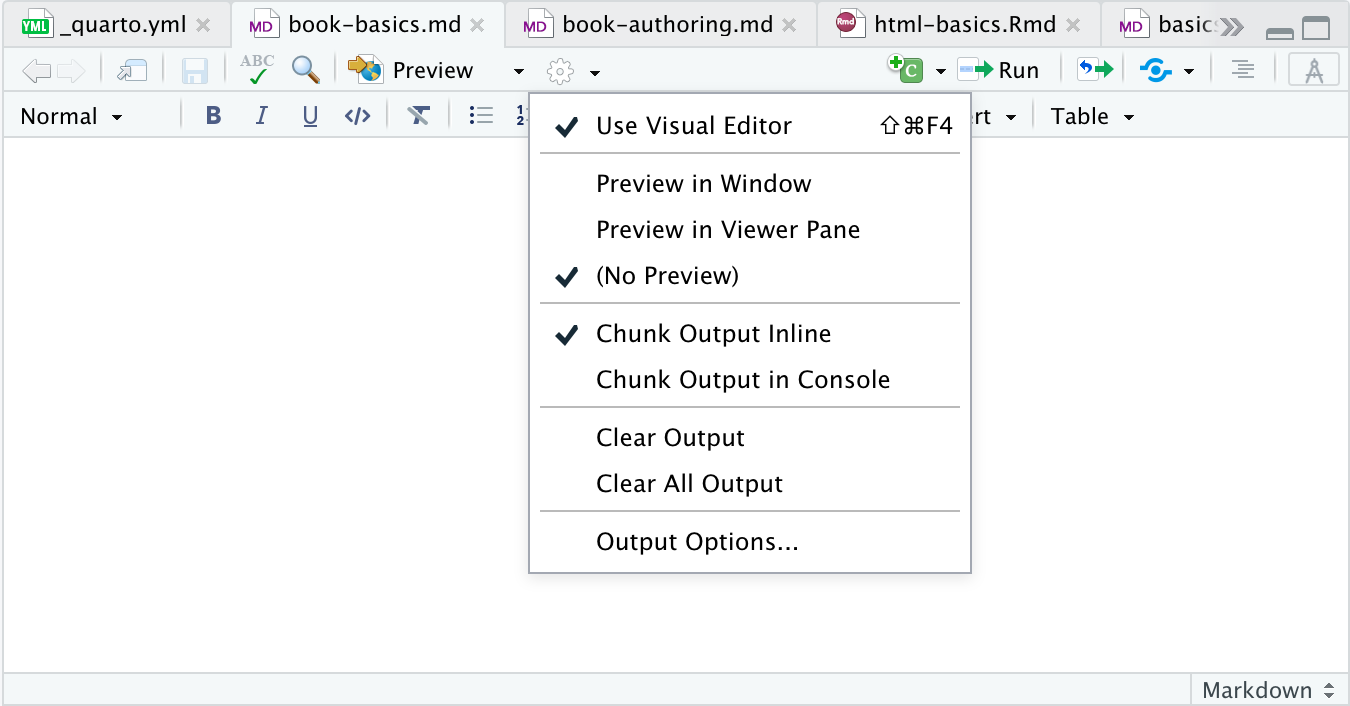Switch to the book-authoring.md tab
The image size is (1350, 706).
pyautogui.click(x=667, y=25)
